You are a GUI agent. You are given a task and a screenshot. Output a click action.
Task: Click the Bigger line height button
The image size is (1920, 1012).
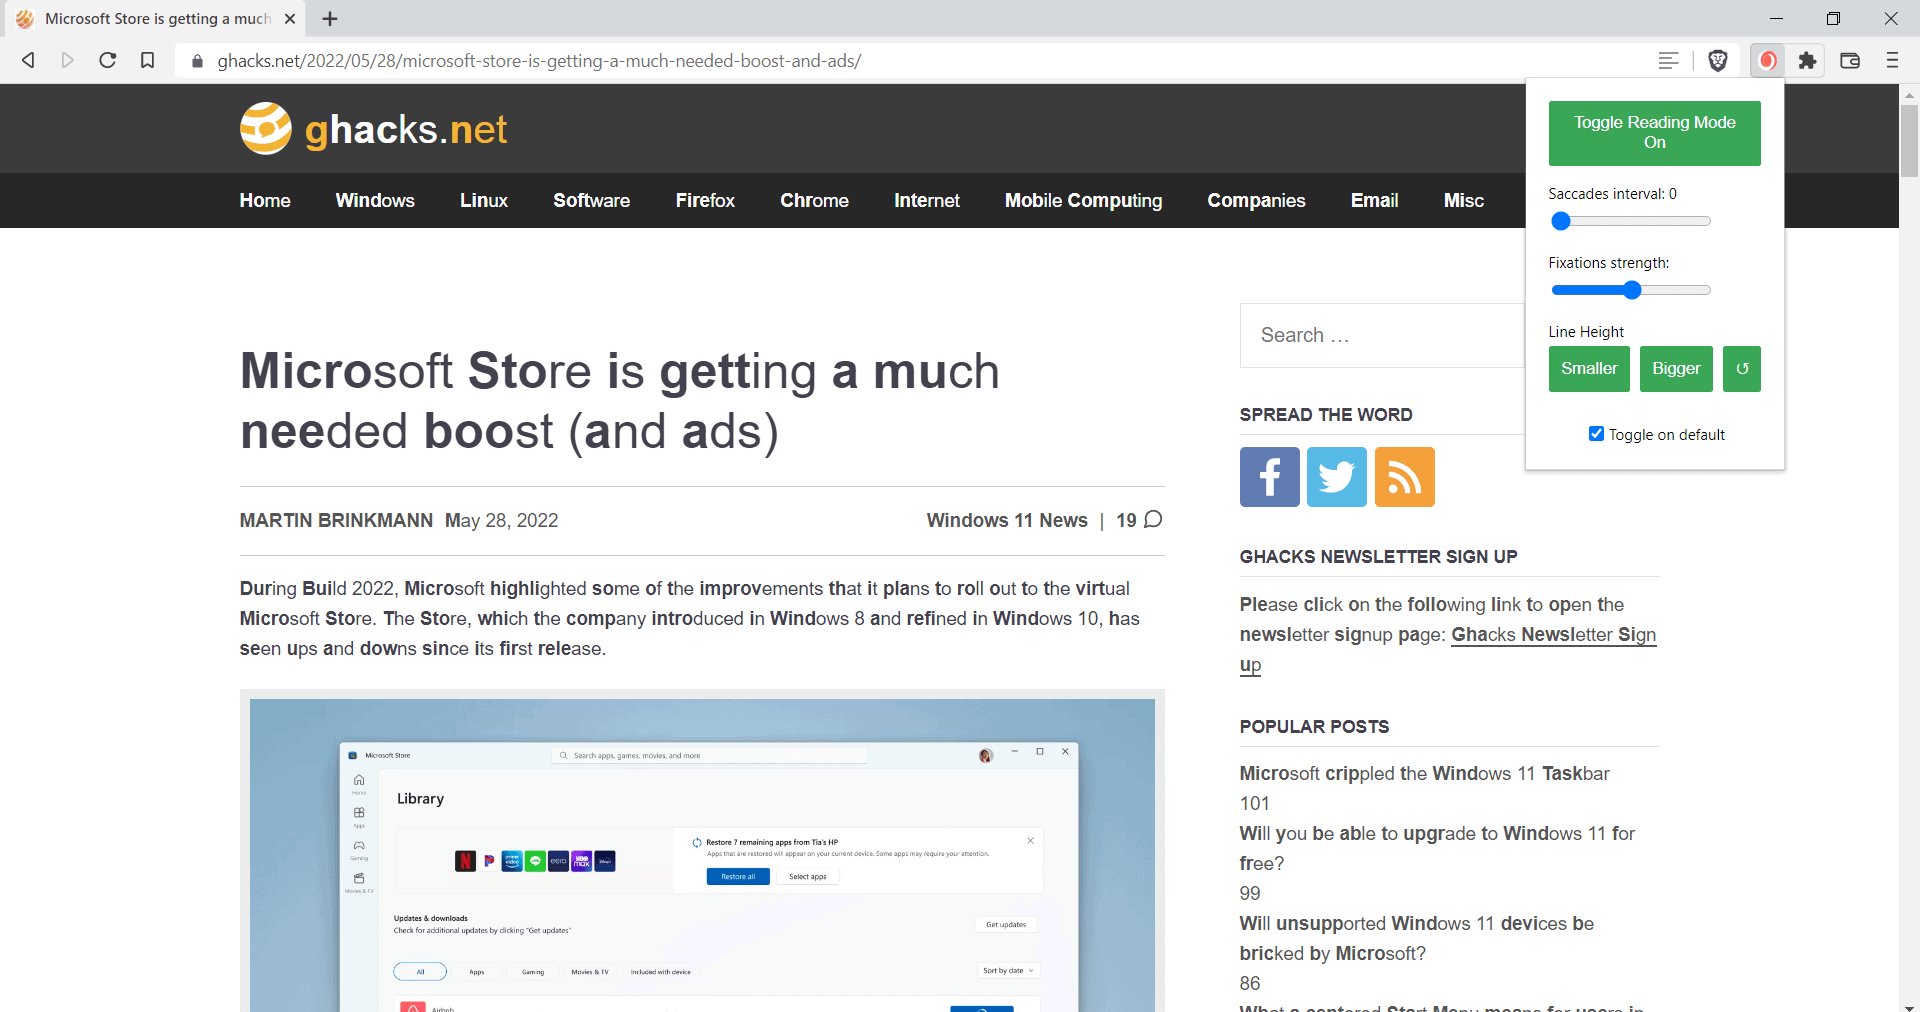tap(1676, 369)
